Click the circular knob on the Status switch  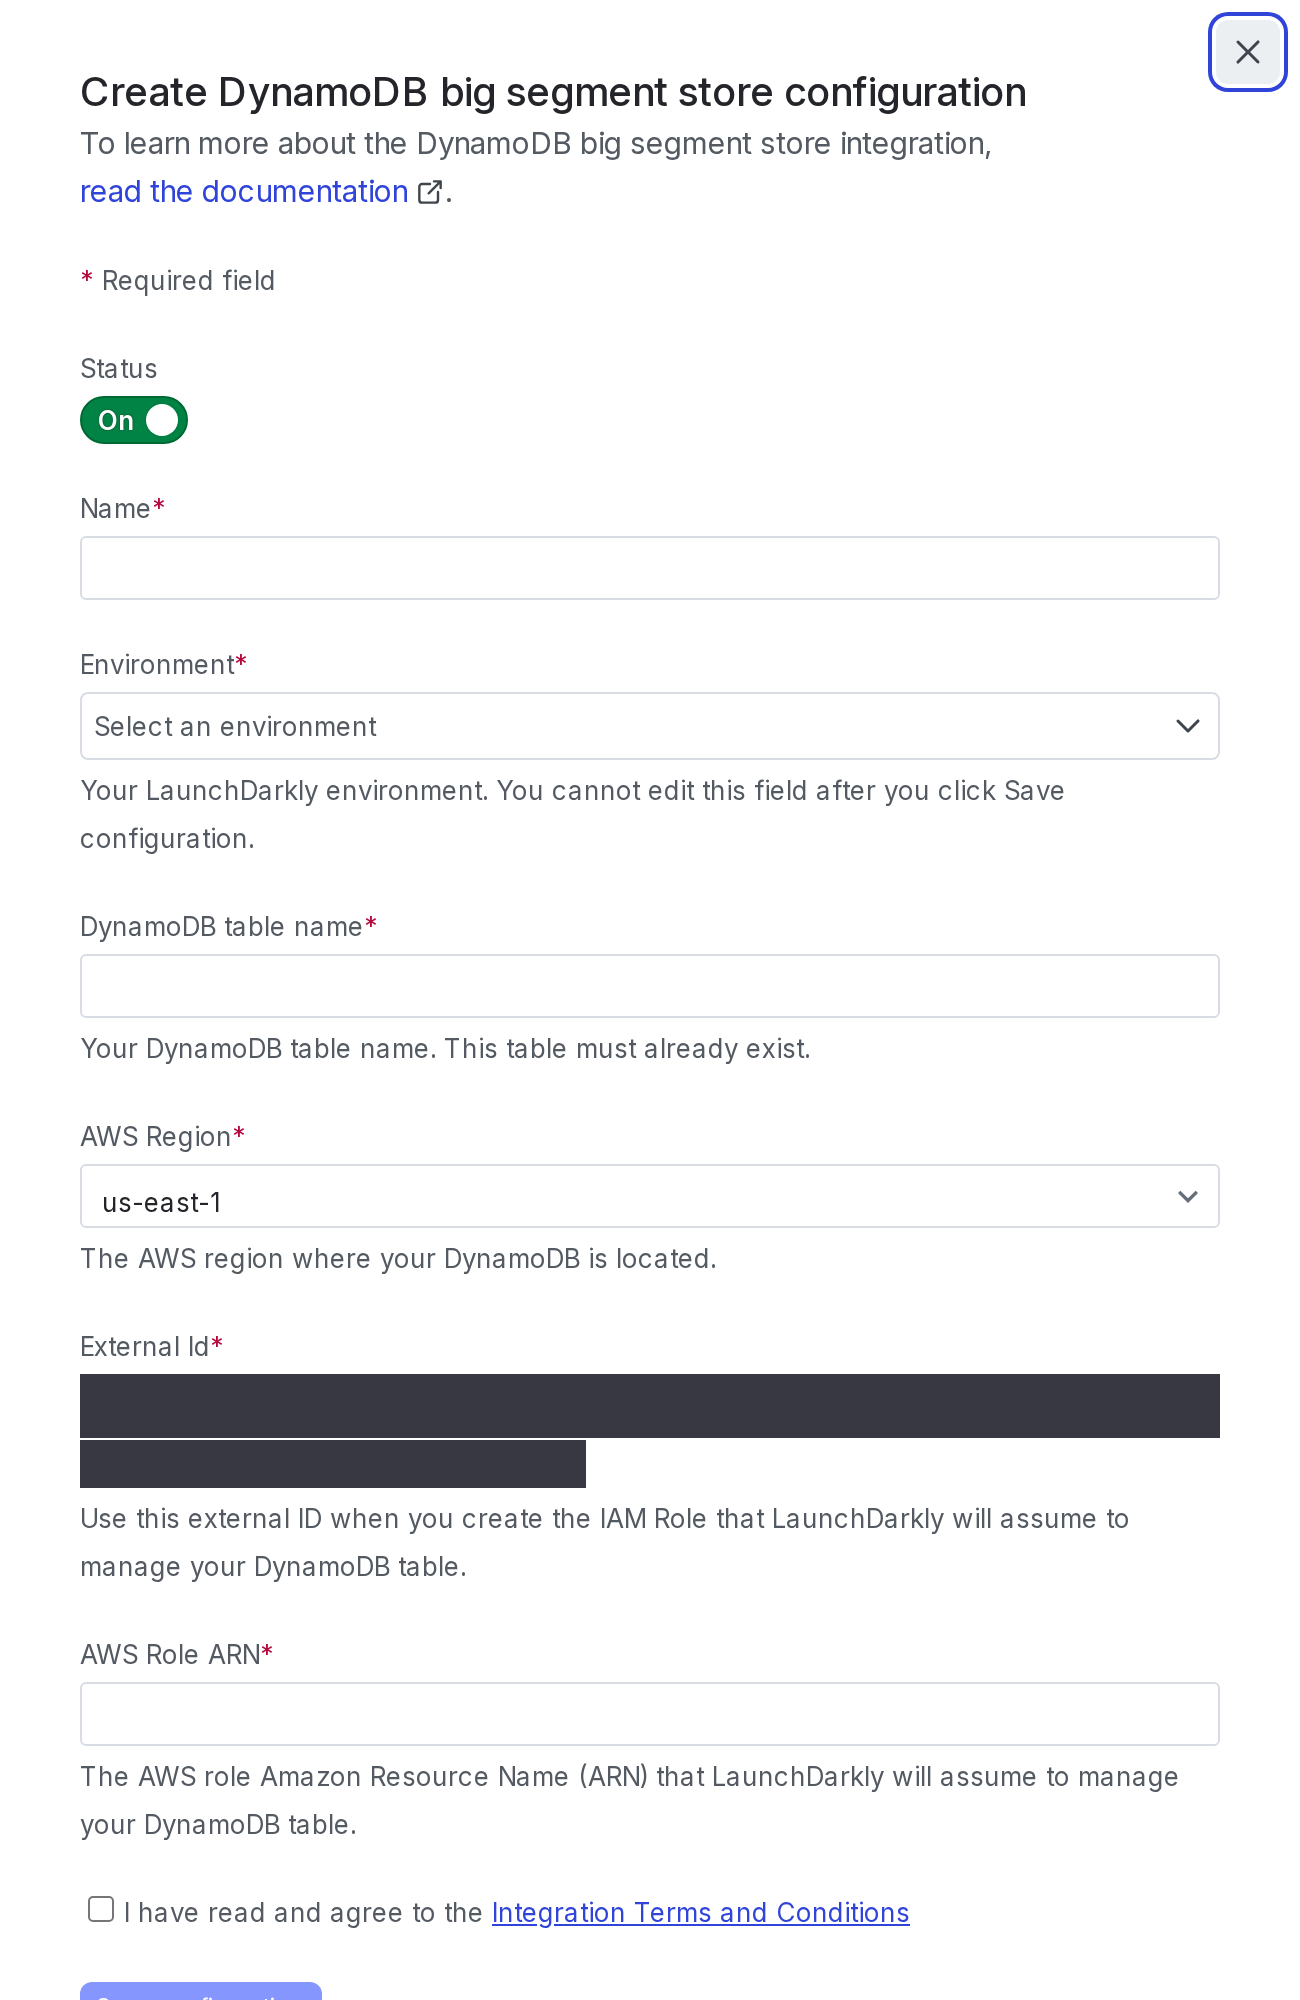[162, 420]
